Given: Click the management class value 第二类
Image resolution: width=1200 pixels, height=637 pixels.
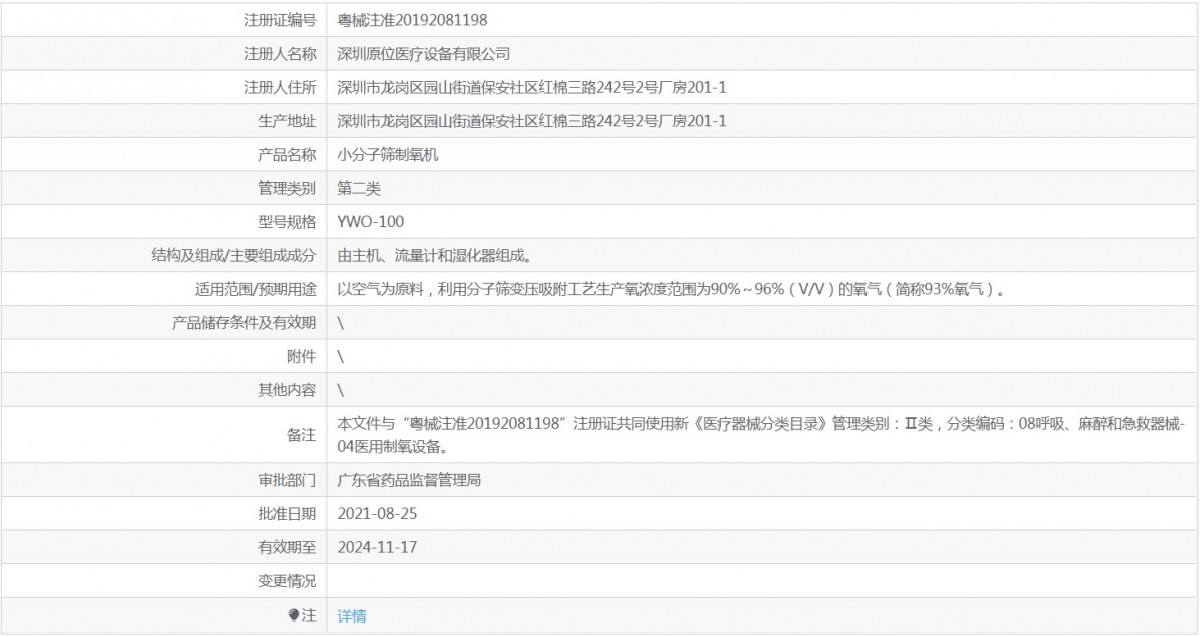Looking at the screenshot, I should tap(359, 188).
